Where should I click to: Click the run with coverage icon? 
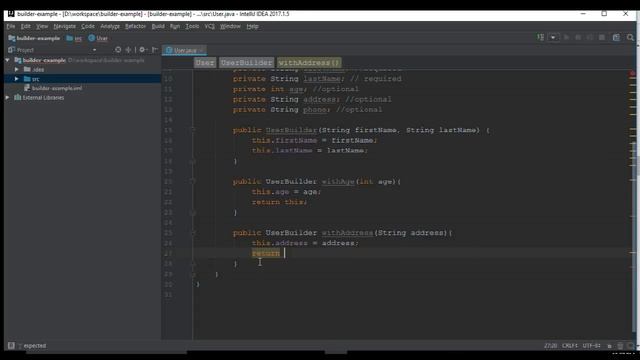tap(590, 38)
